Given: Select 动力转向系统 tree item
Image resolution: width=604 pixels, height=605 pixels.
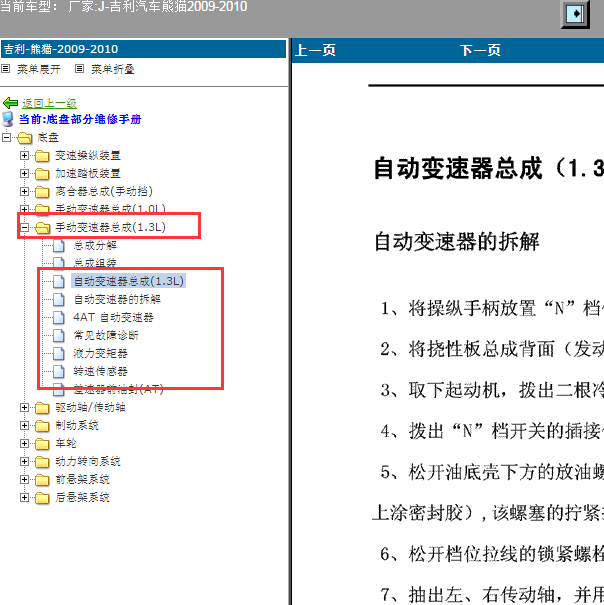Looking at the screenshot, I should [88, 461].
